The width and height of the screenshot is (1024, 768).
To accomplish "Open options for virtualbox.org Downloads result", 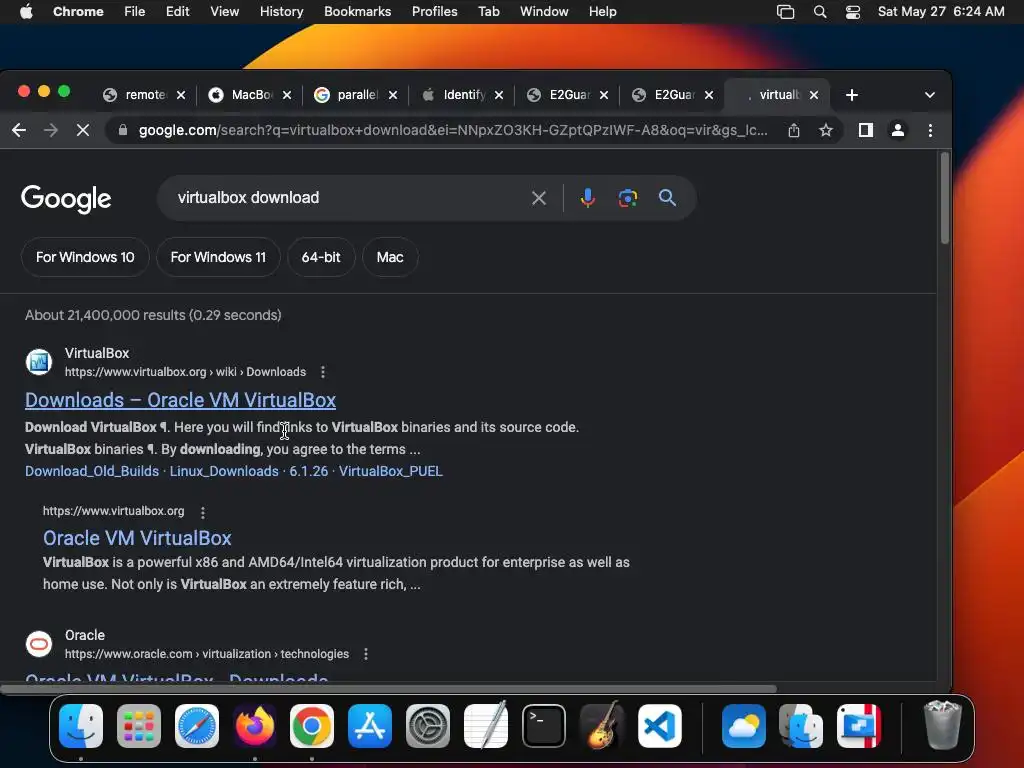I will click(323, 372).
